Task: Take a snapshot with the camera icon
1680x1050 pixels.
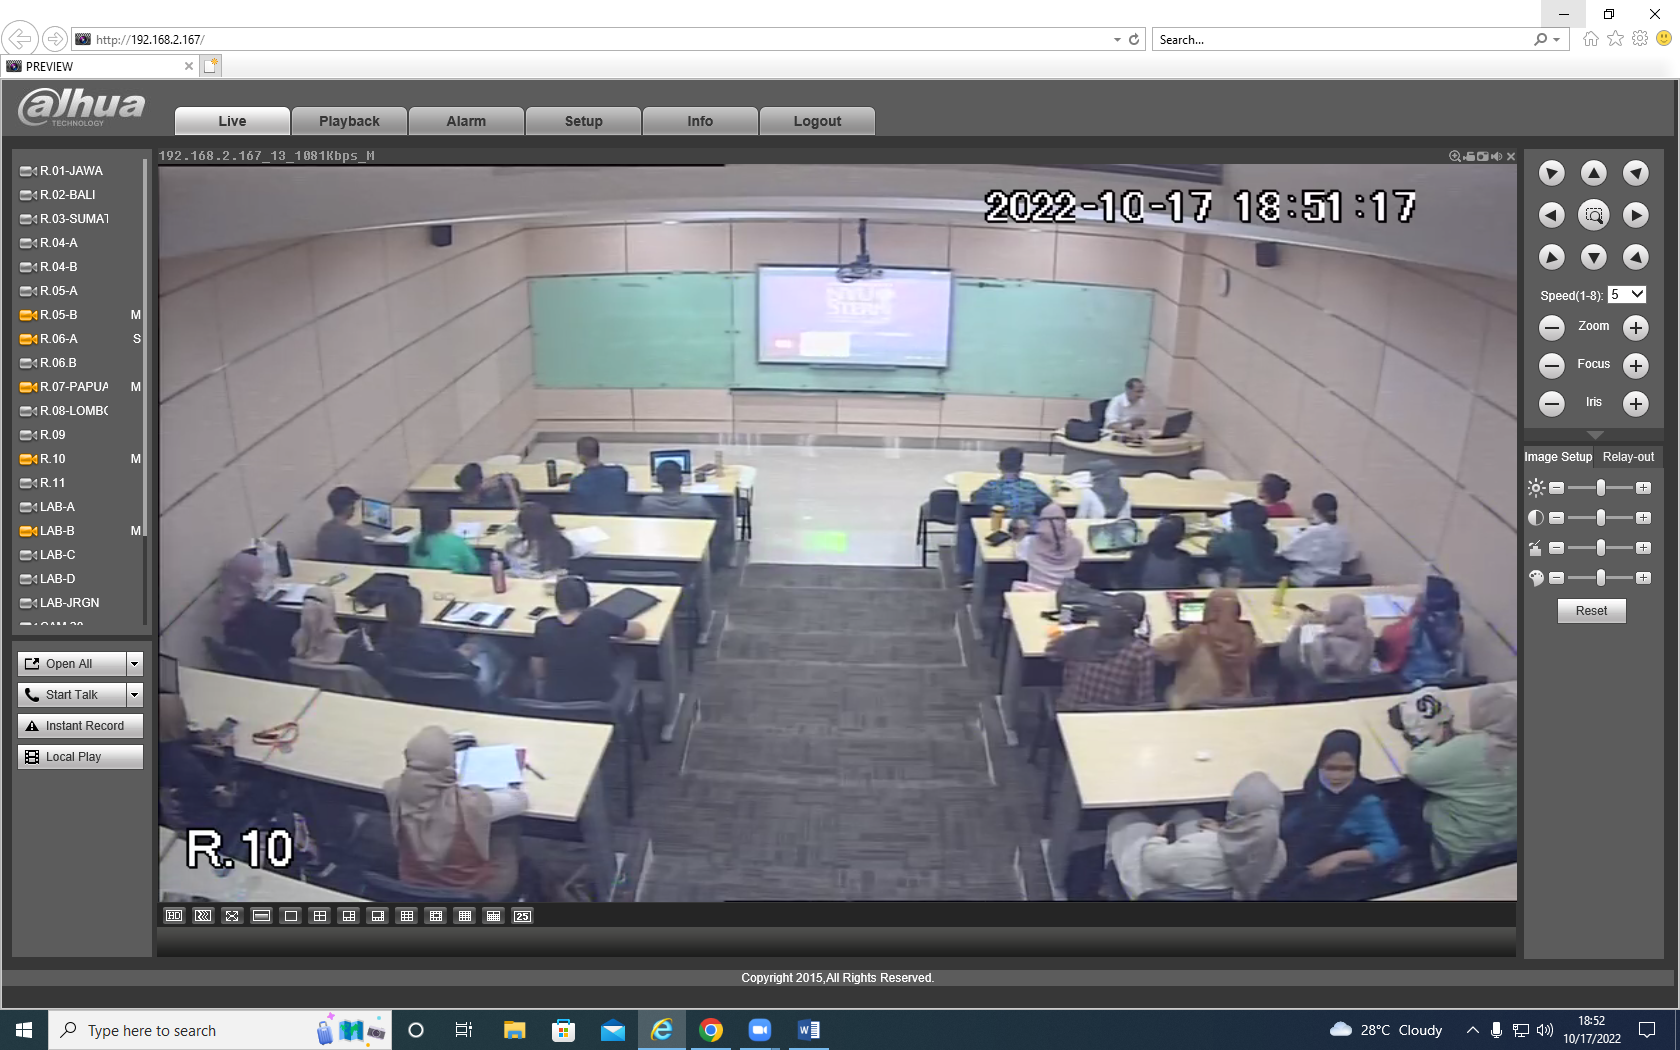Action: pos(1483,156)
